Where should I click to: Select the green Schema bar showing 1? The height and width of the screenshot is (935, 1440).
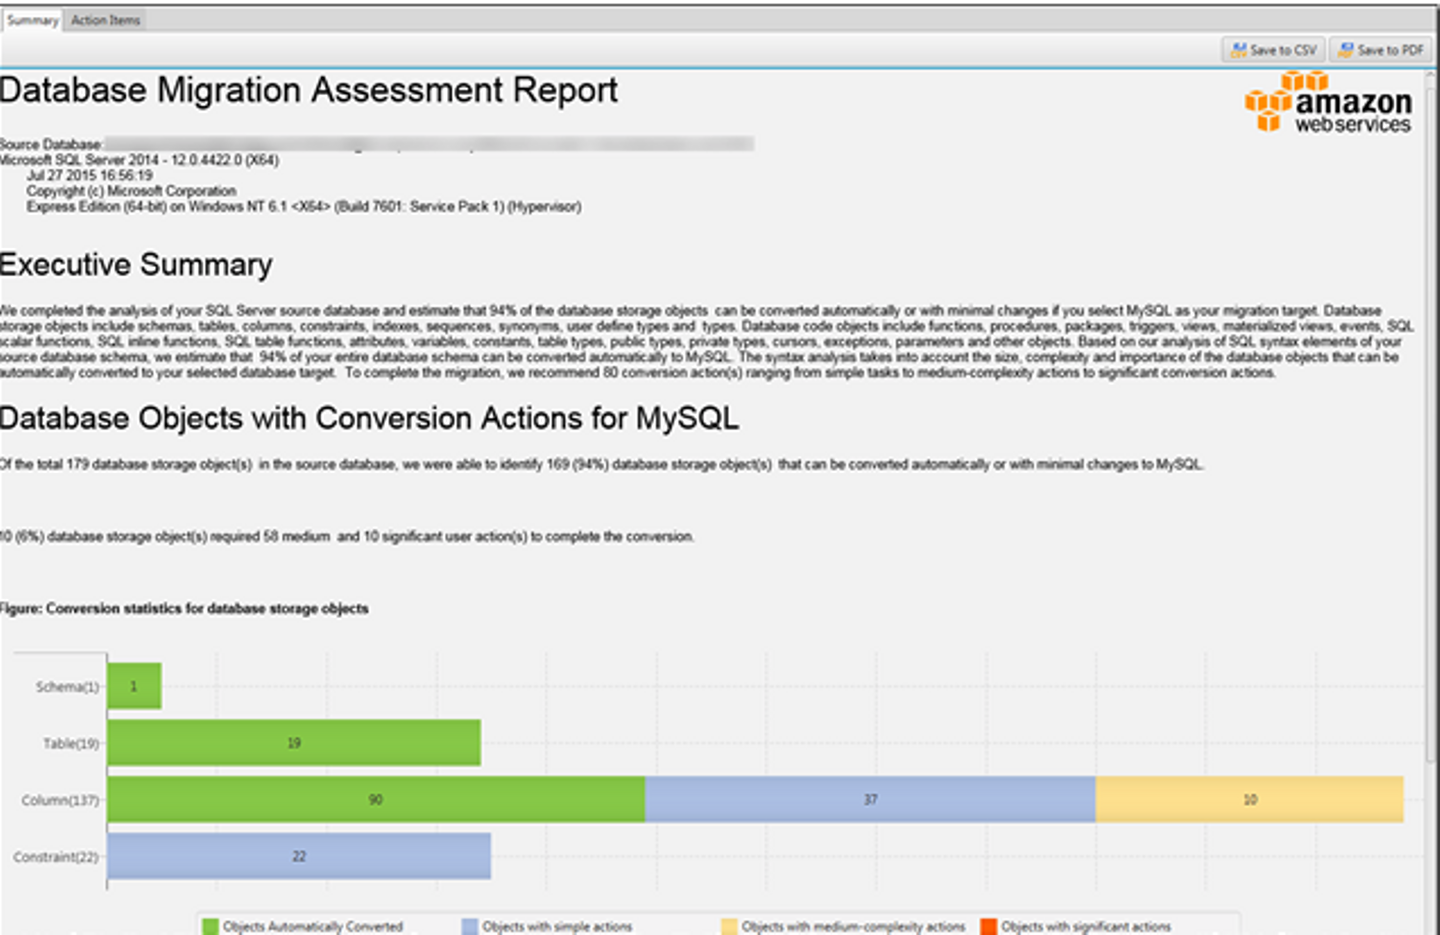coord(134,686)
